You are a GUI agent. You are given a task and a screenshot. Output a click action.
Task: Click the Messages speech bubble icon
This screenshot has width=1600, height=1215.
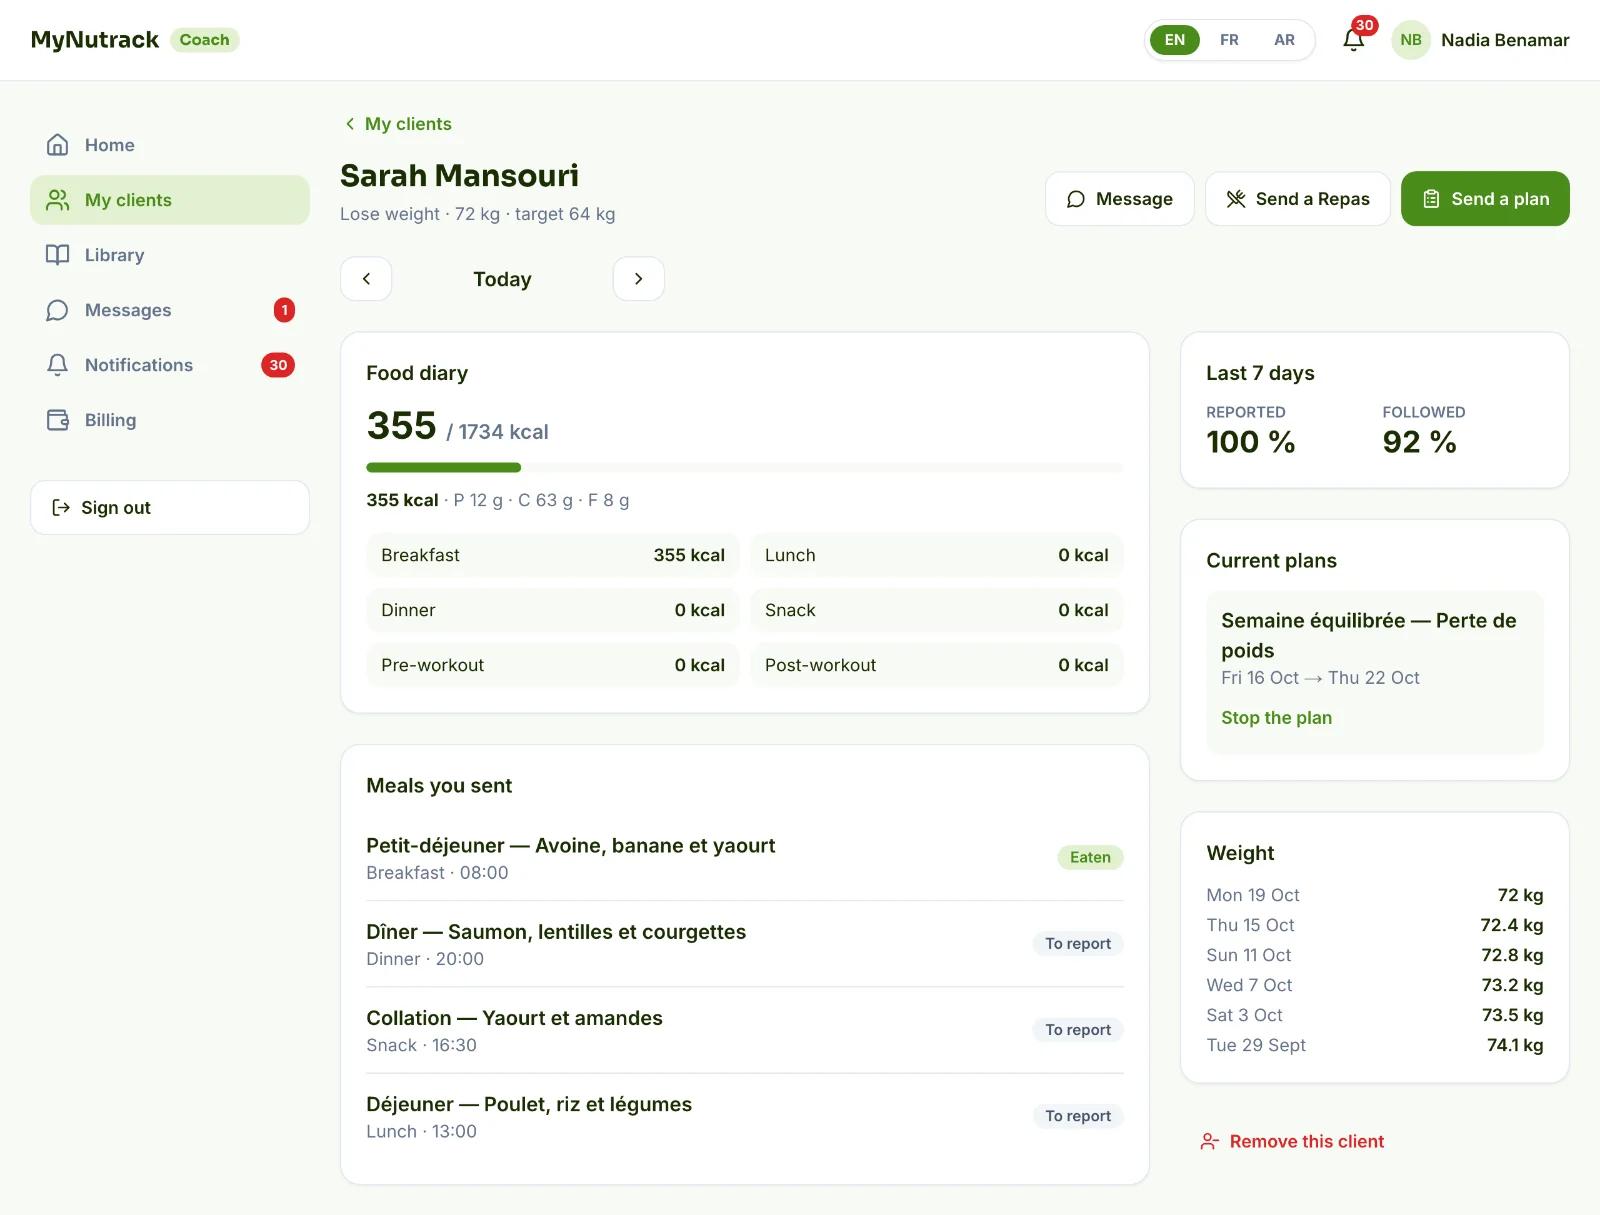click(x=58, y=310)
